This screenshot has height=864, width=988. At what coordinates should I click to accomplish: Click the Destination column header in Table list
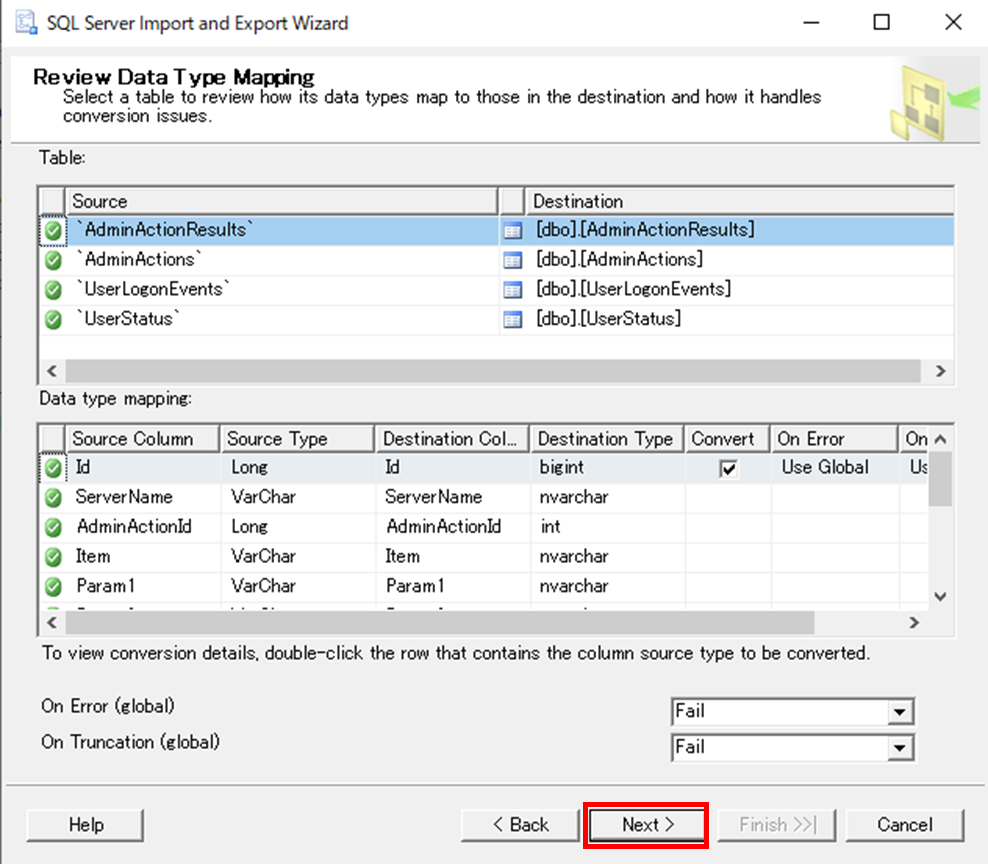[739, 201]
